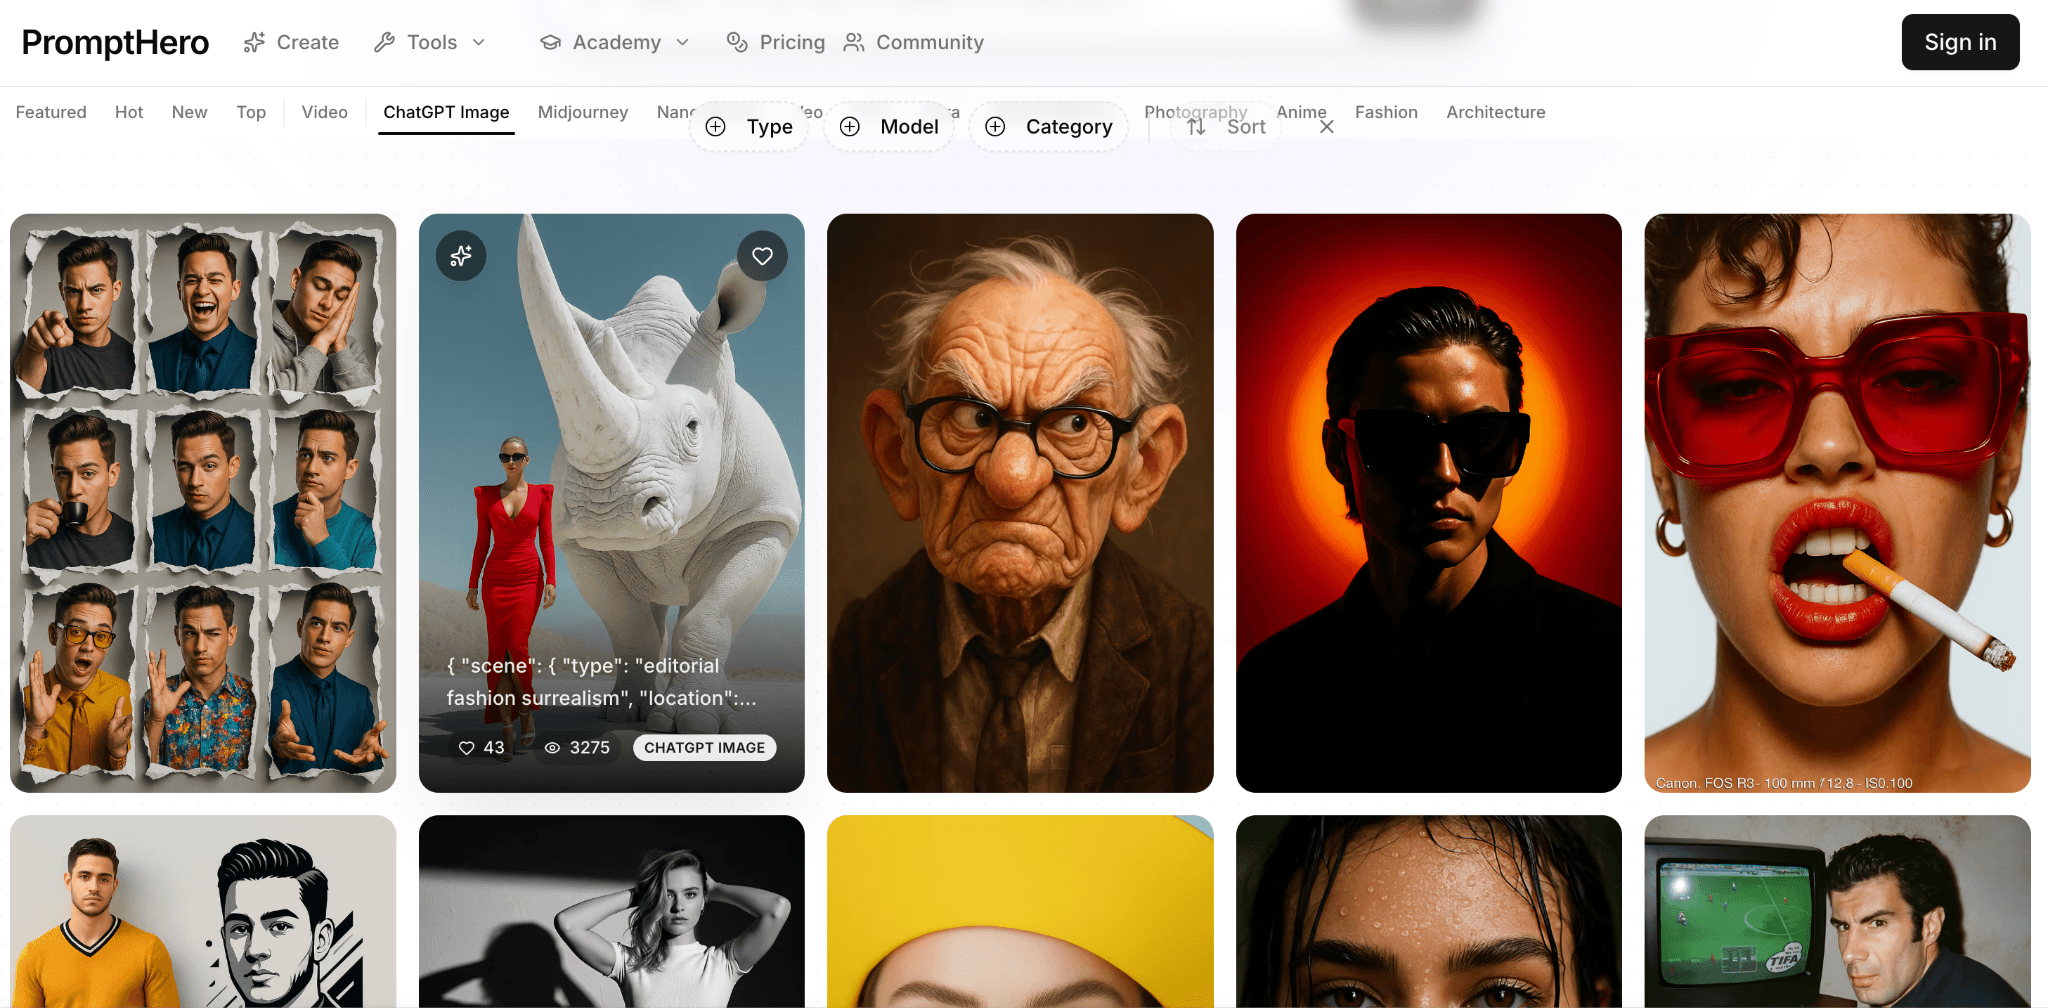The width and height of the screenshot is (2048, 1008).
Task: Click the Pricing coins icon
Action: 737,42
